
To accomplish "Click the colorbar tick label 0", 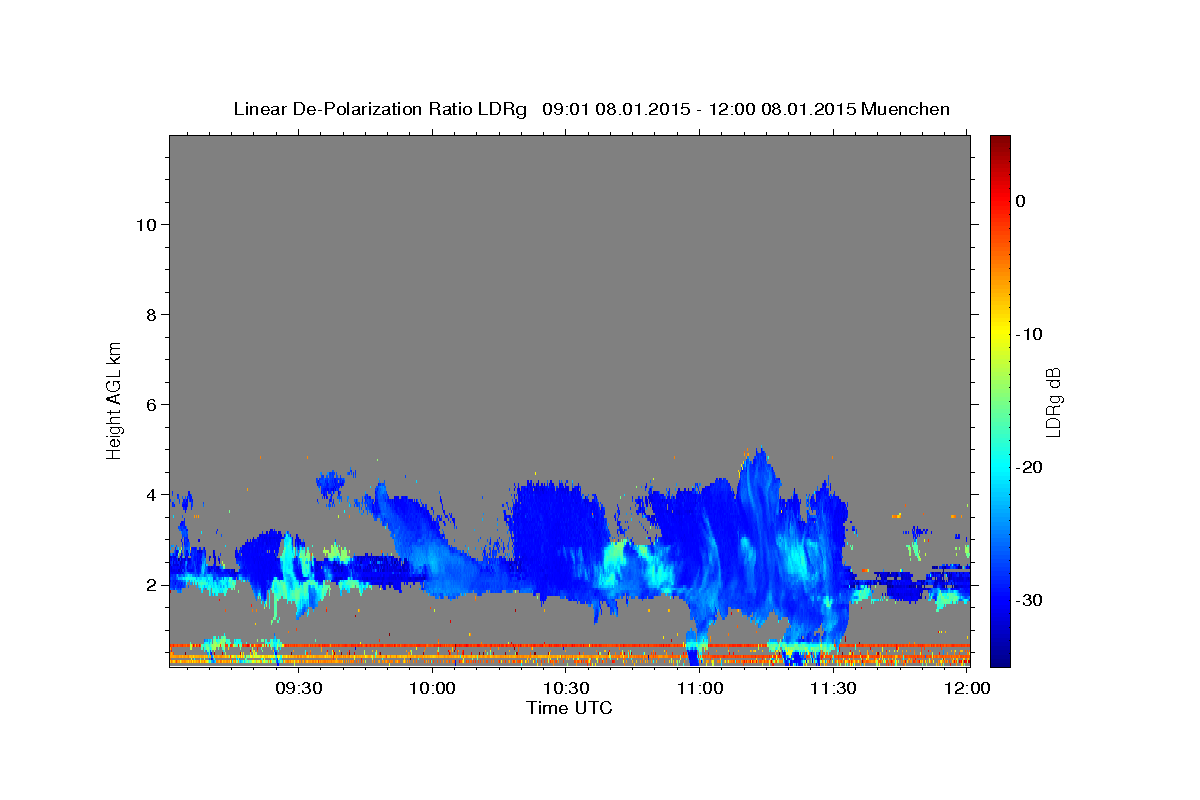I will [x=1021, y=201].
